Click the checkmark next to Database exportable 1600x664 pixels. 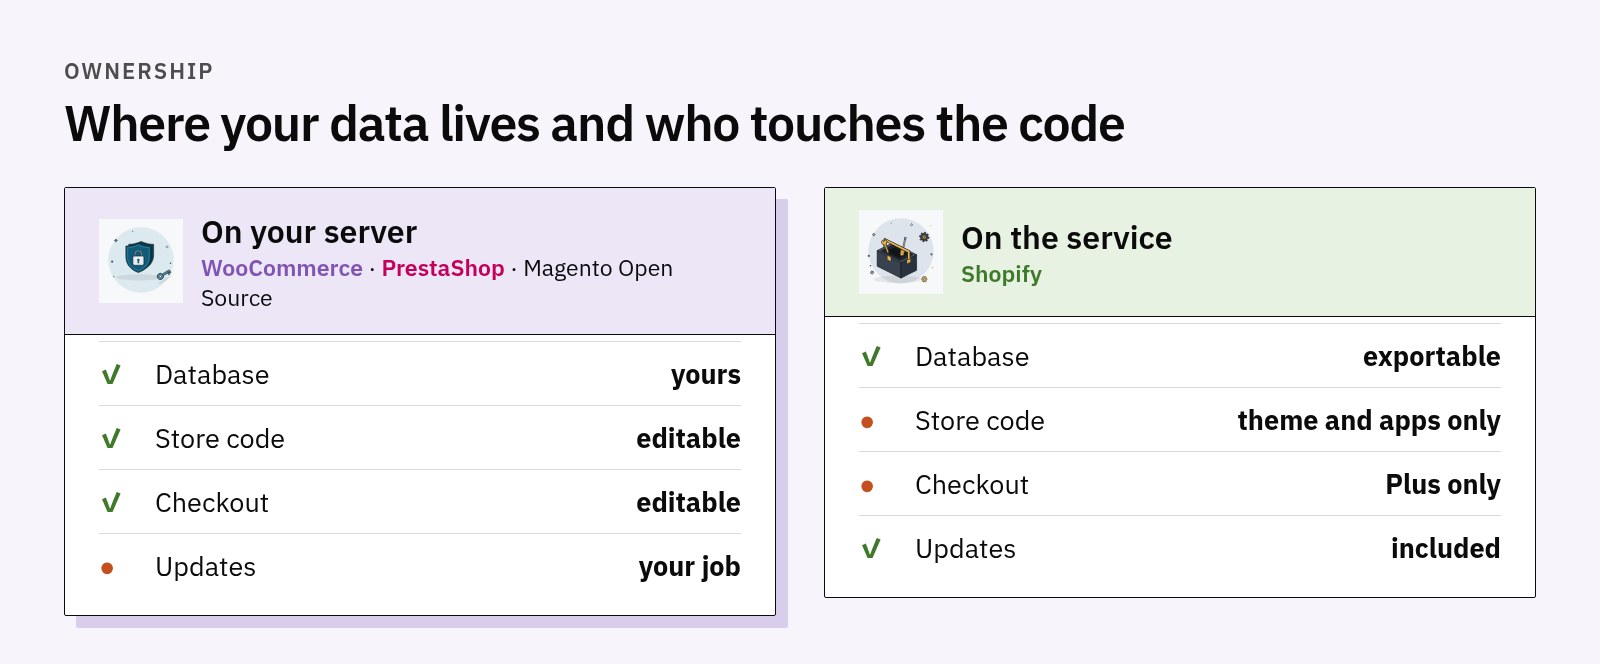click(x=871, y=357)
